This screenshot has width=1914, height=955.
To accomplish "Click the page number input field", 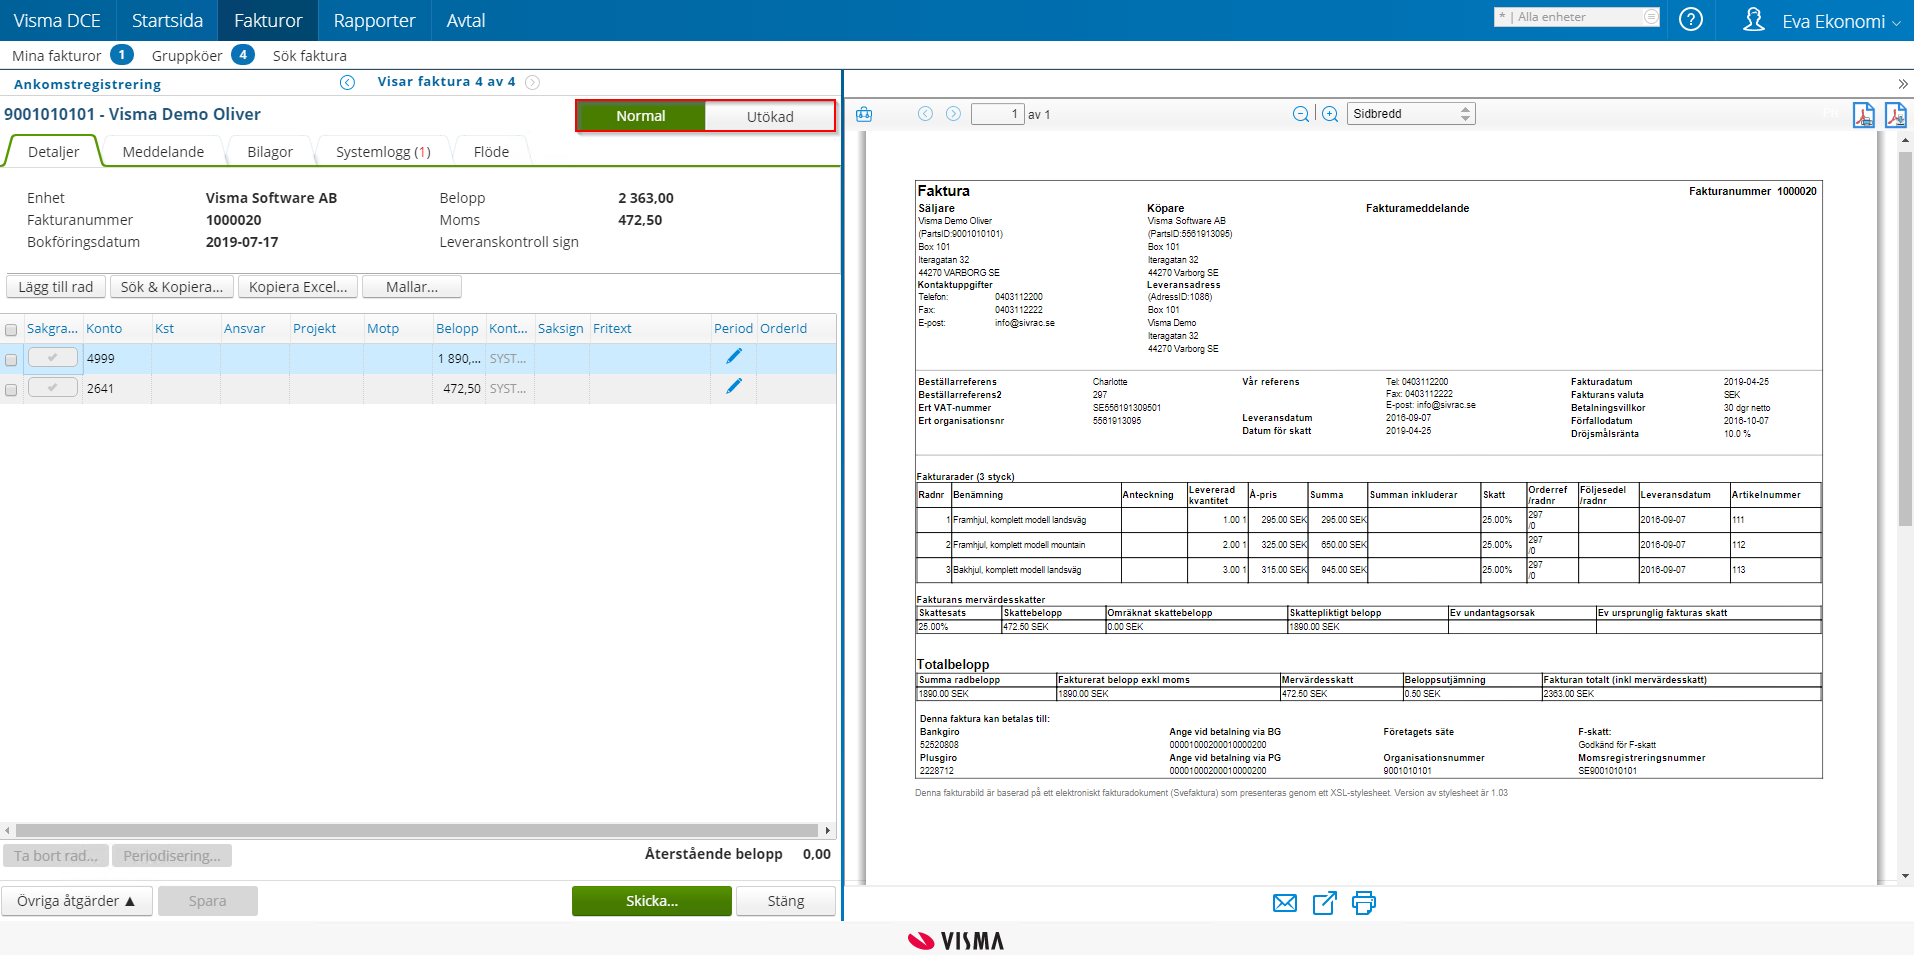I will (999, 113).
